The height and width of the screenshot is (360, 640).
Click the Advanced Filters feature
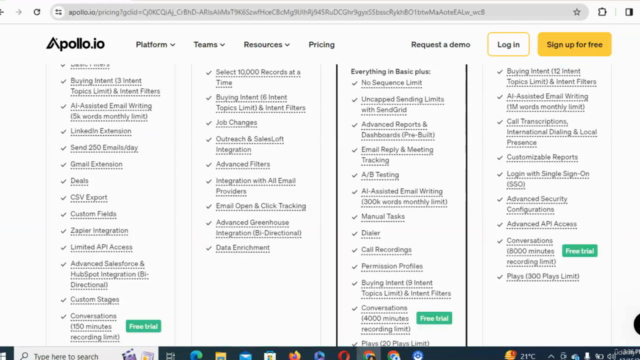243,164
